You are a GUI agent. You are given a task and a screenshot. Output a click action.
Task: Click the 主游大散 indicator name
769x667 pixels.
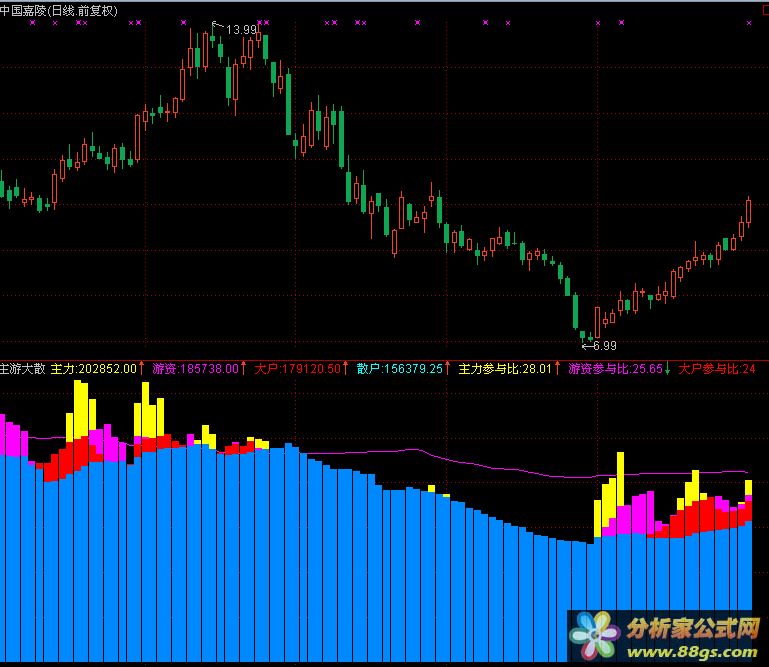23,369
